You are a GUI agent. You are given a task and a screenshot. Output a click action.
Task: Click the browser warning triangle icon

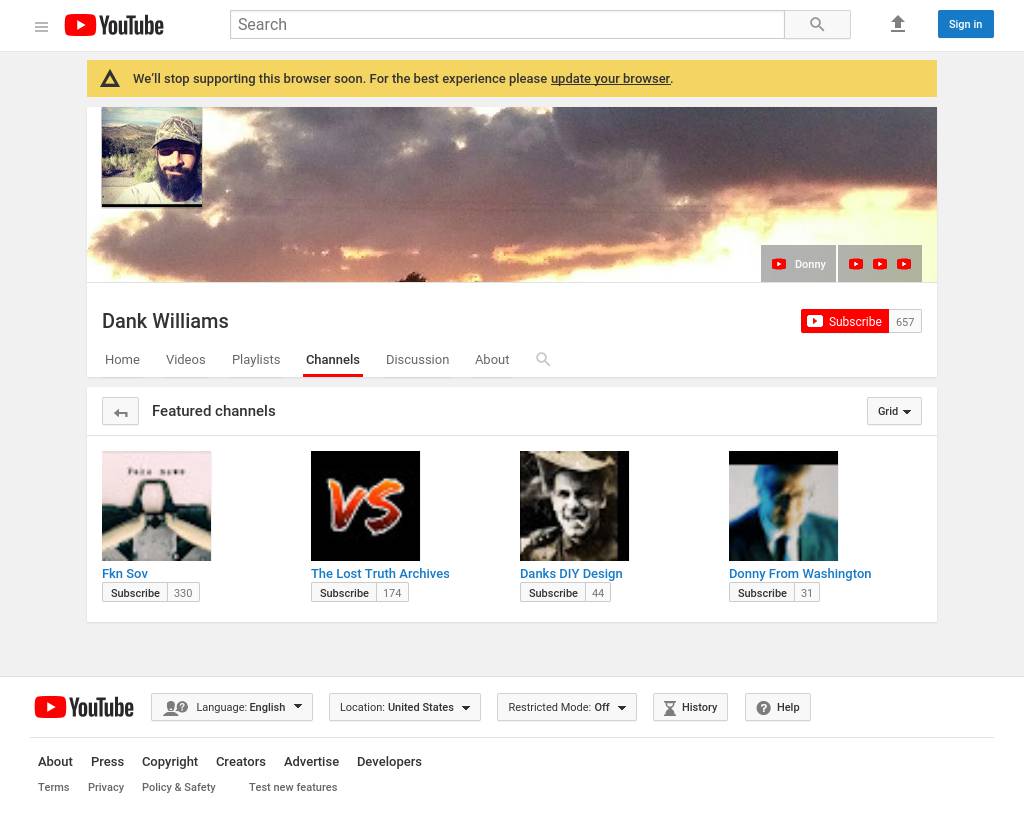click(x=110, y=79)
